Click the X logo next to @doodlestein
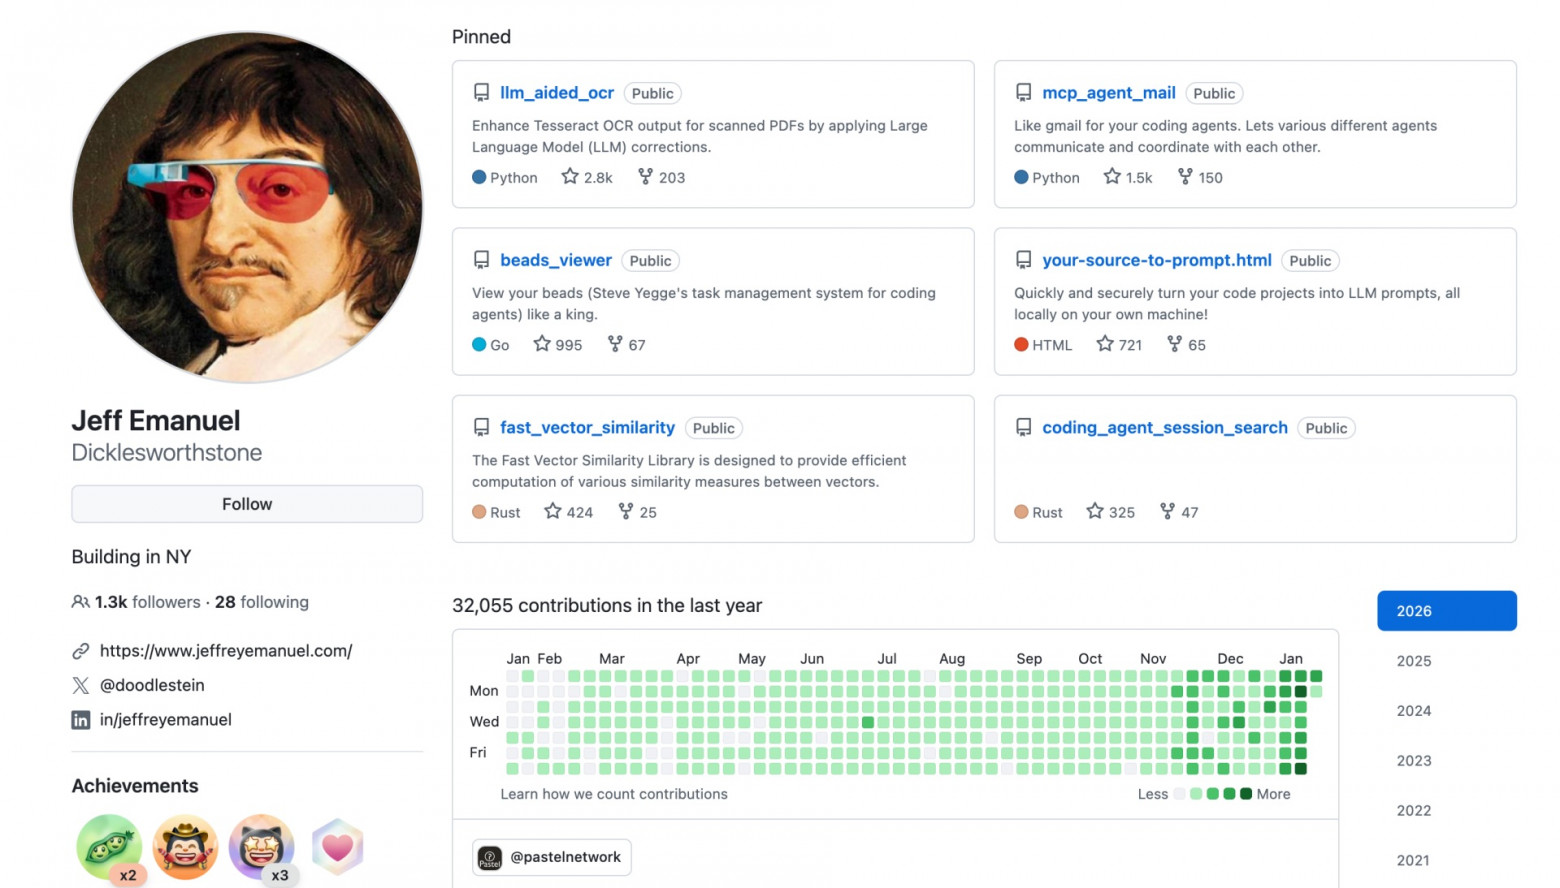The width and height of the screenshot is (1560, 888). pyautogui.click(x=81, y=685)
